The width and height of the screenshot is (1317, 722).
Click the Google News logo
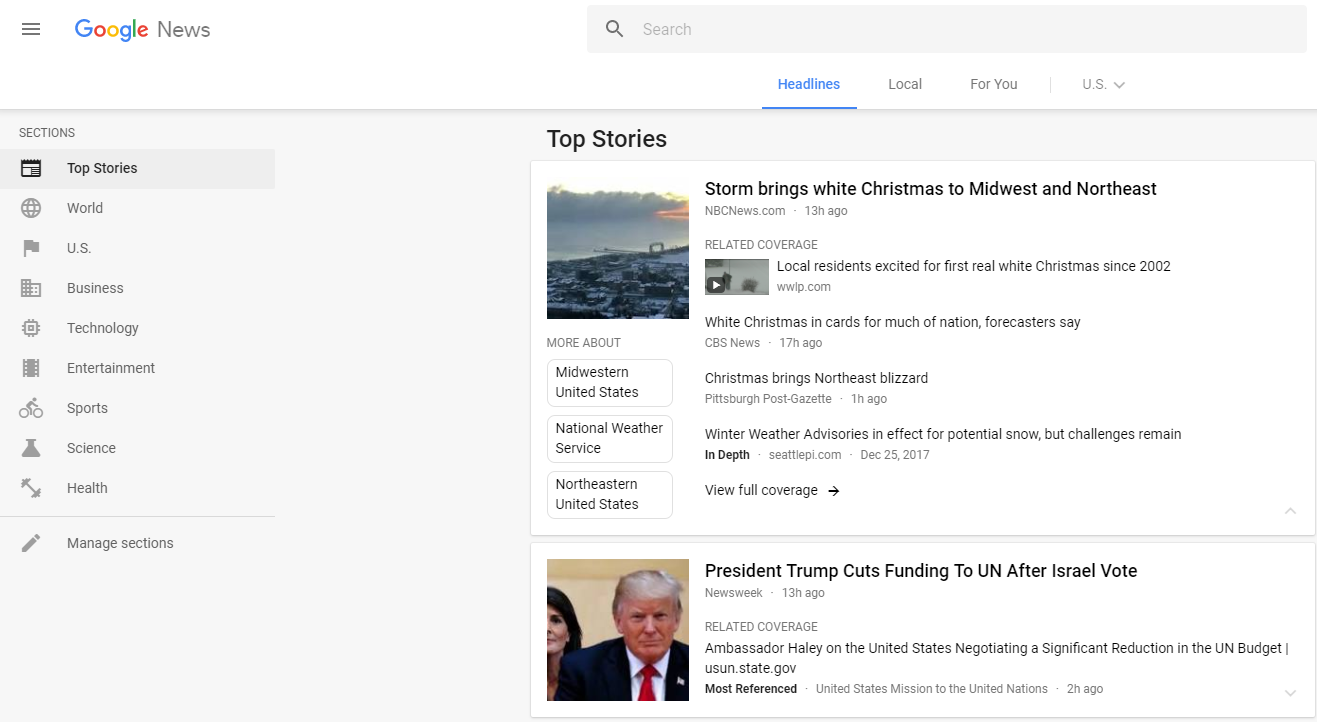[x=143, y=29]
